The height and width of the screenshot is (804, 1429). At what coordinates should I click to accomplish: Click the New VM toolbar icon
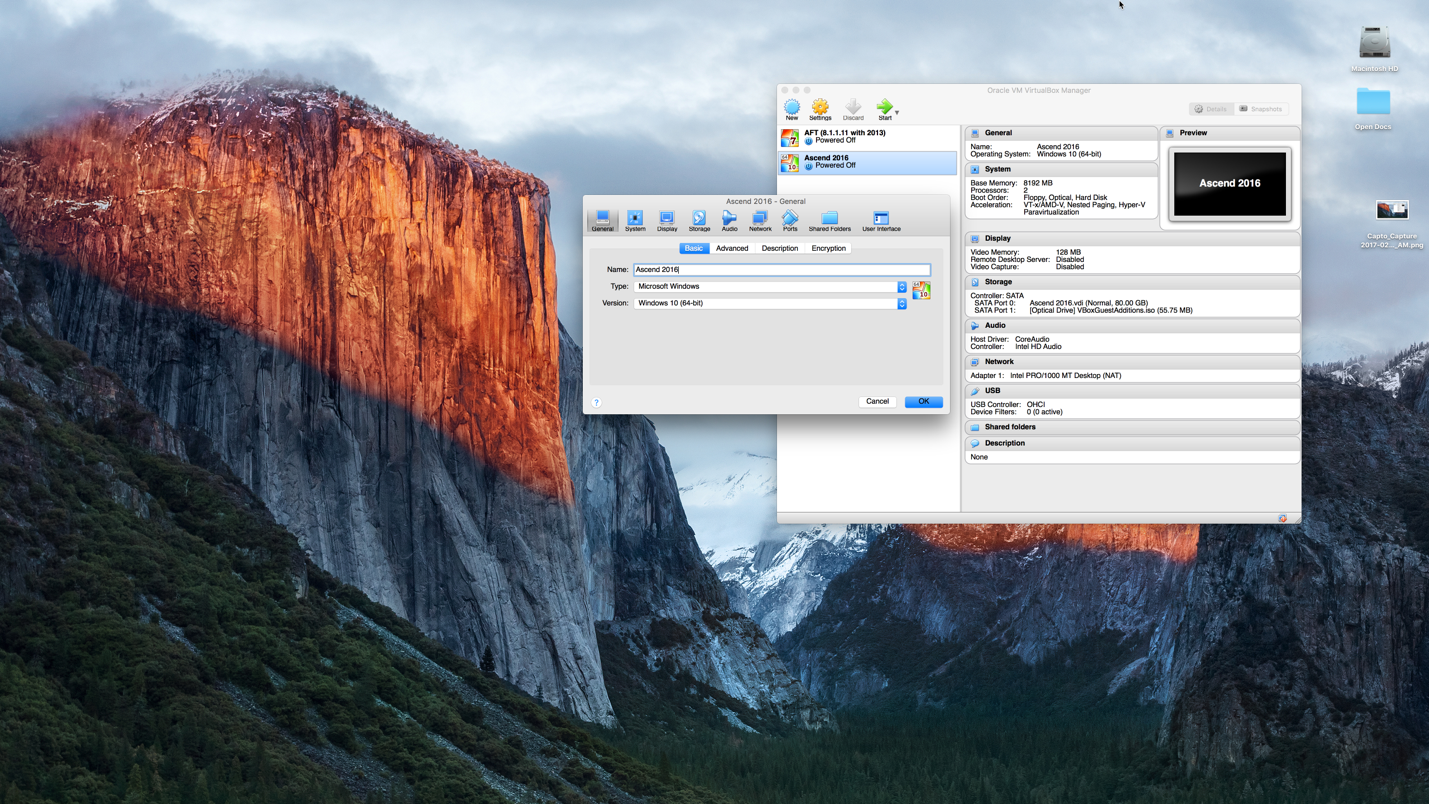(792, 109)
